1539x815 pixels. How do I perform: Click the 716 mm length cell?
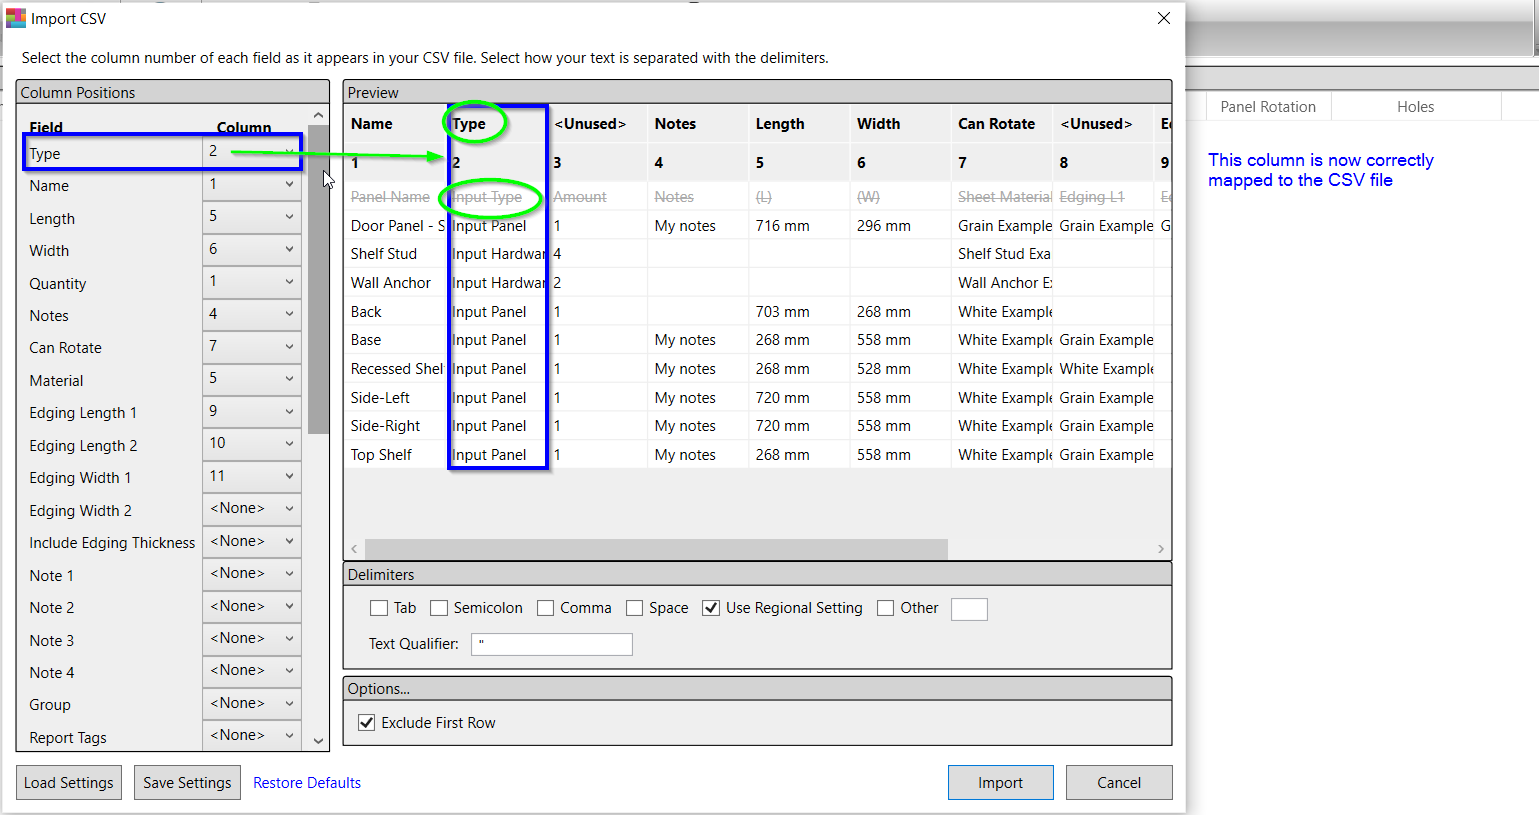pos(799,226)
